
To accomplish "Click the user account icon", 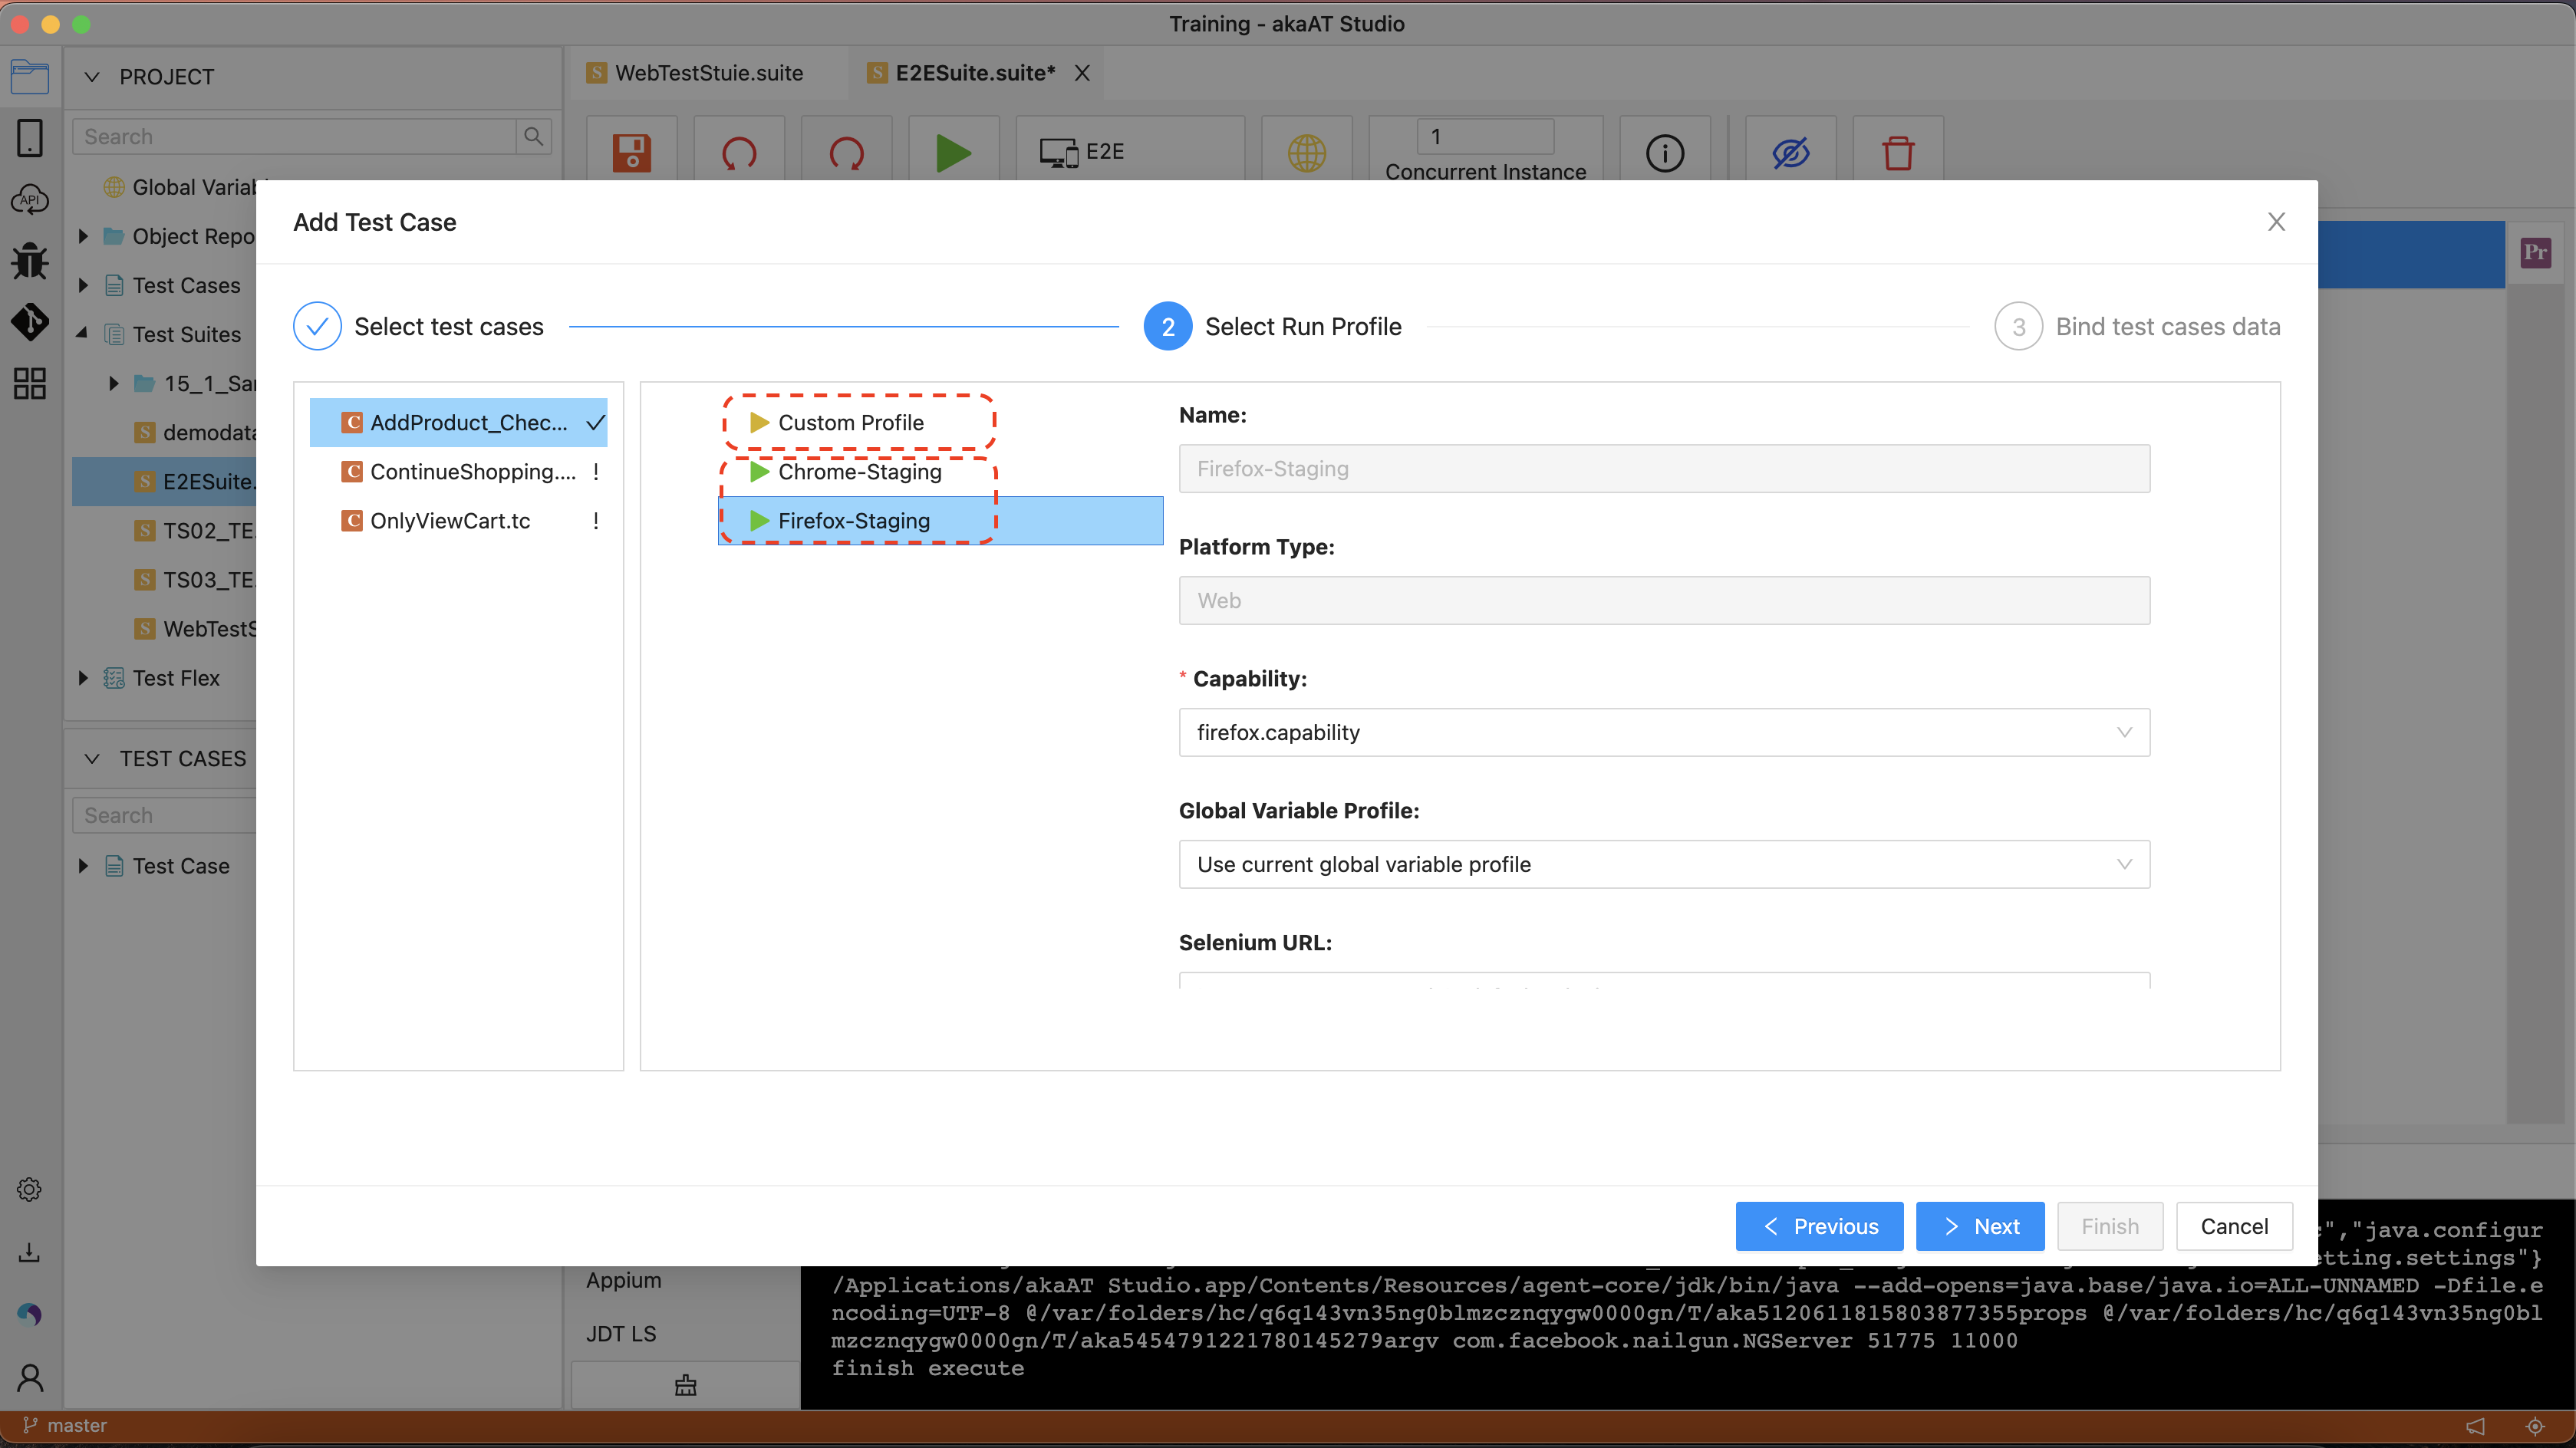I will [30, 1378].
